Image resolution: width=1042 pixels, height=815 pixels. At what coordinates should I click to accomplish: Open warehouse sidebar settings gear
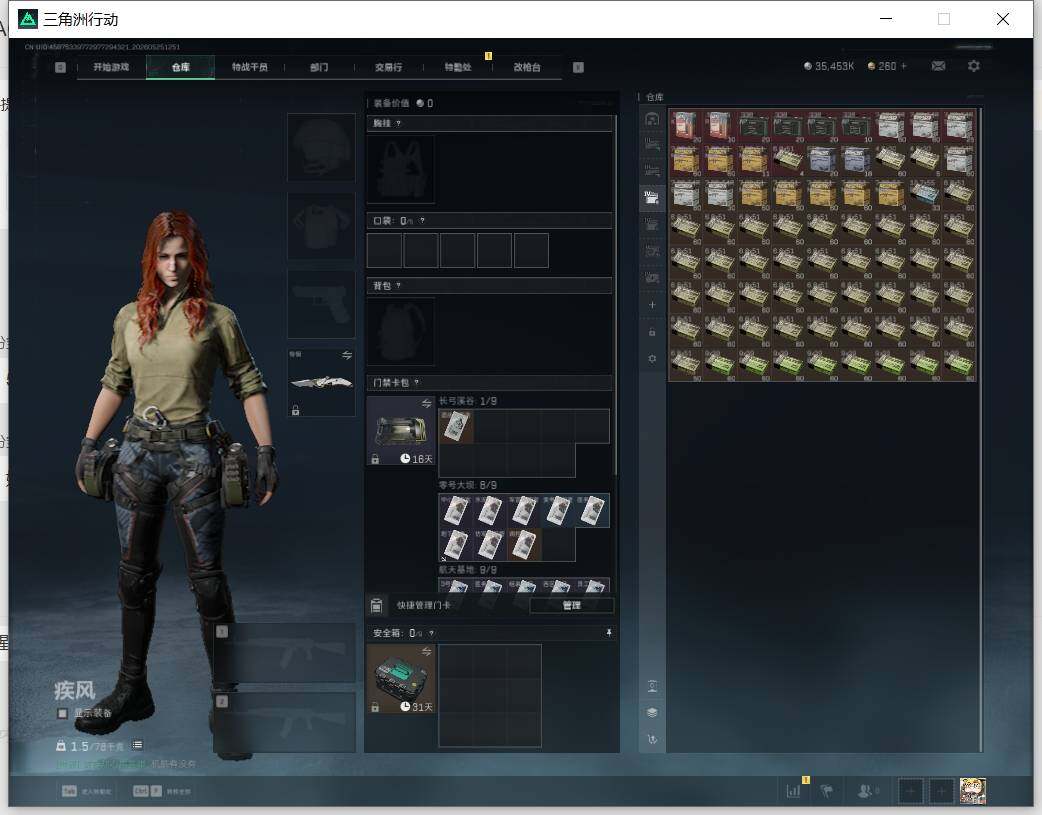pyautogui.click(x=652, y=358)
